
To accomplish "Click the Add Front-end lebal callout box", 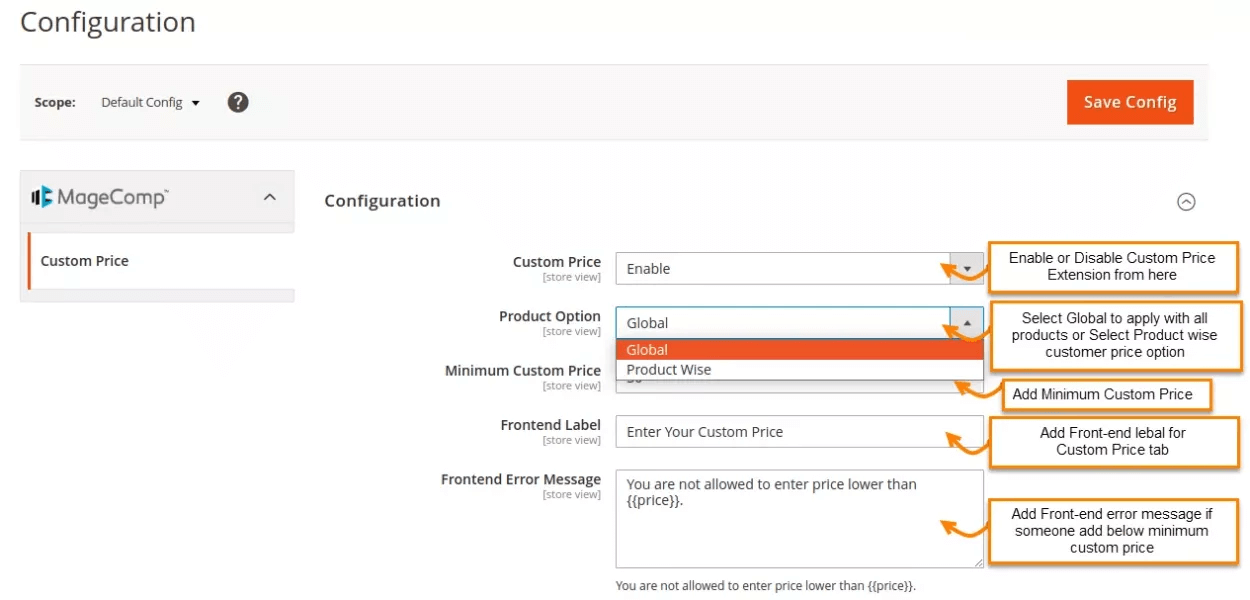I will (1112, 441).
